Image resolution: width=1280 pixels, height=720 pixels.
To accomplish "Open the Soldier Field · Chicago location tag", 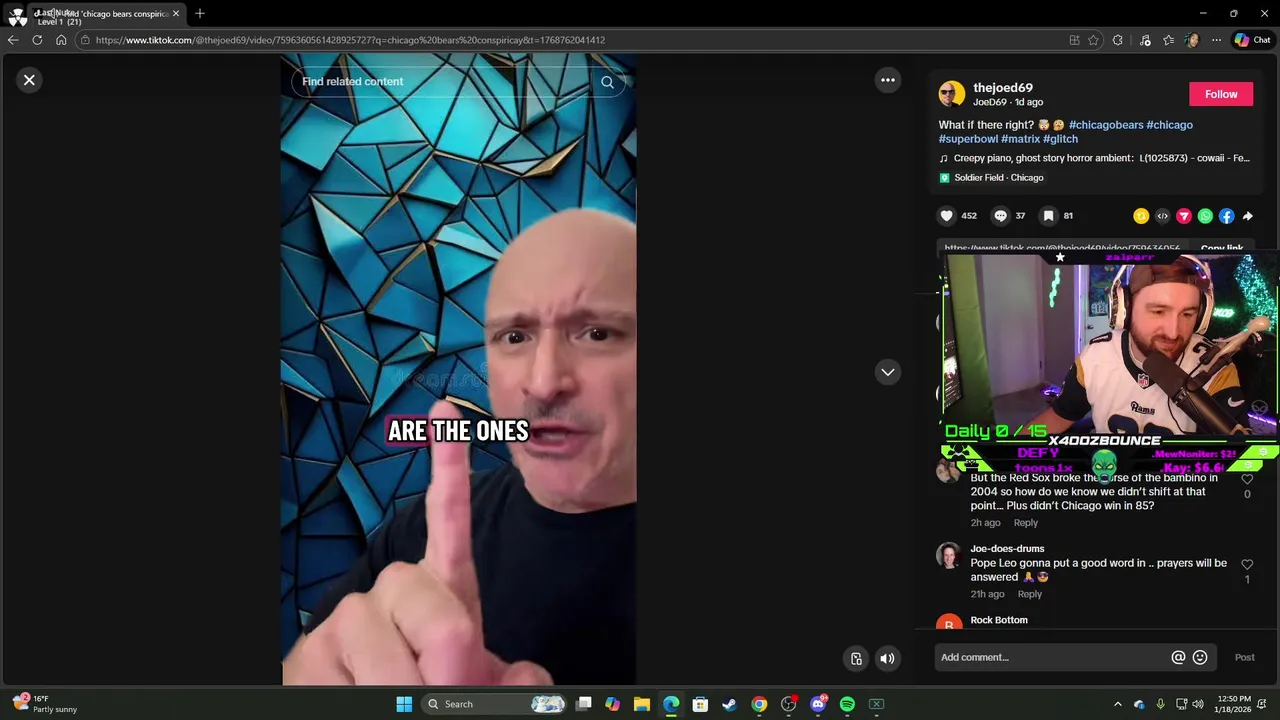I will tap(992, 178).
